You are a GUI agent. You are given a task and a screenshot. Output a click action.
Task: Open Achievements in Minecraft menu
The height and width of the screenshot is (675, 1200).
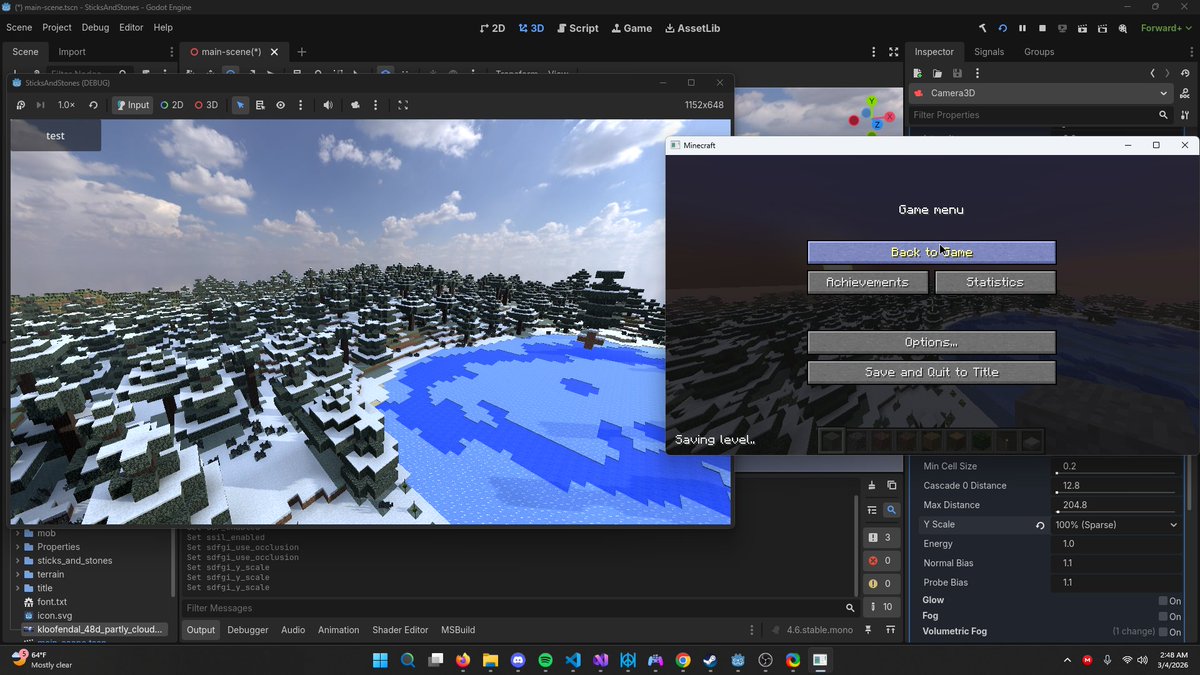(867, 282)
